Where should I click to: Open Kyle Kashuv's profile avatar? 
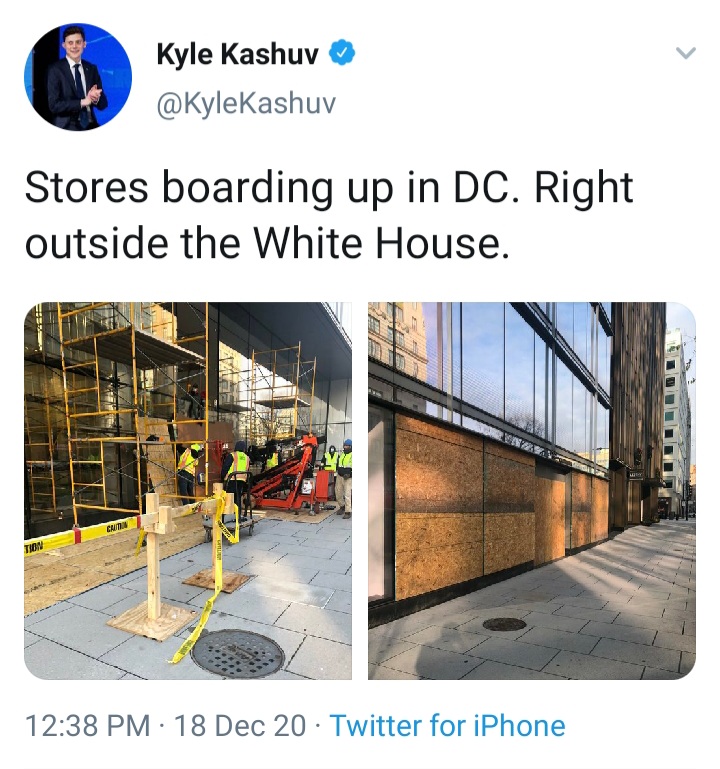tap(77, 77)
